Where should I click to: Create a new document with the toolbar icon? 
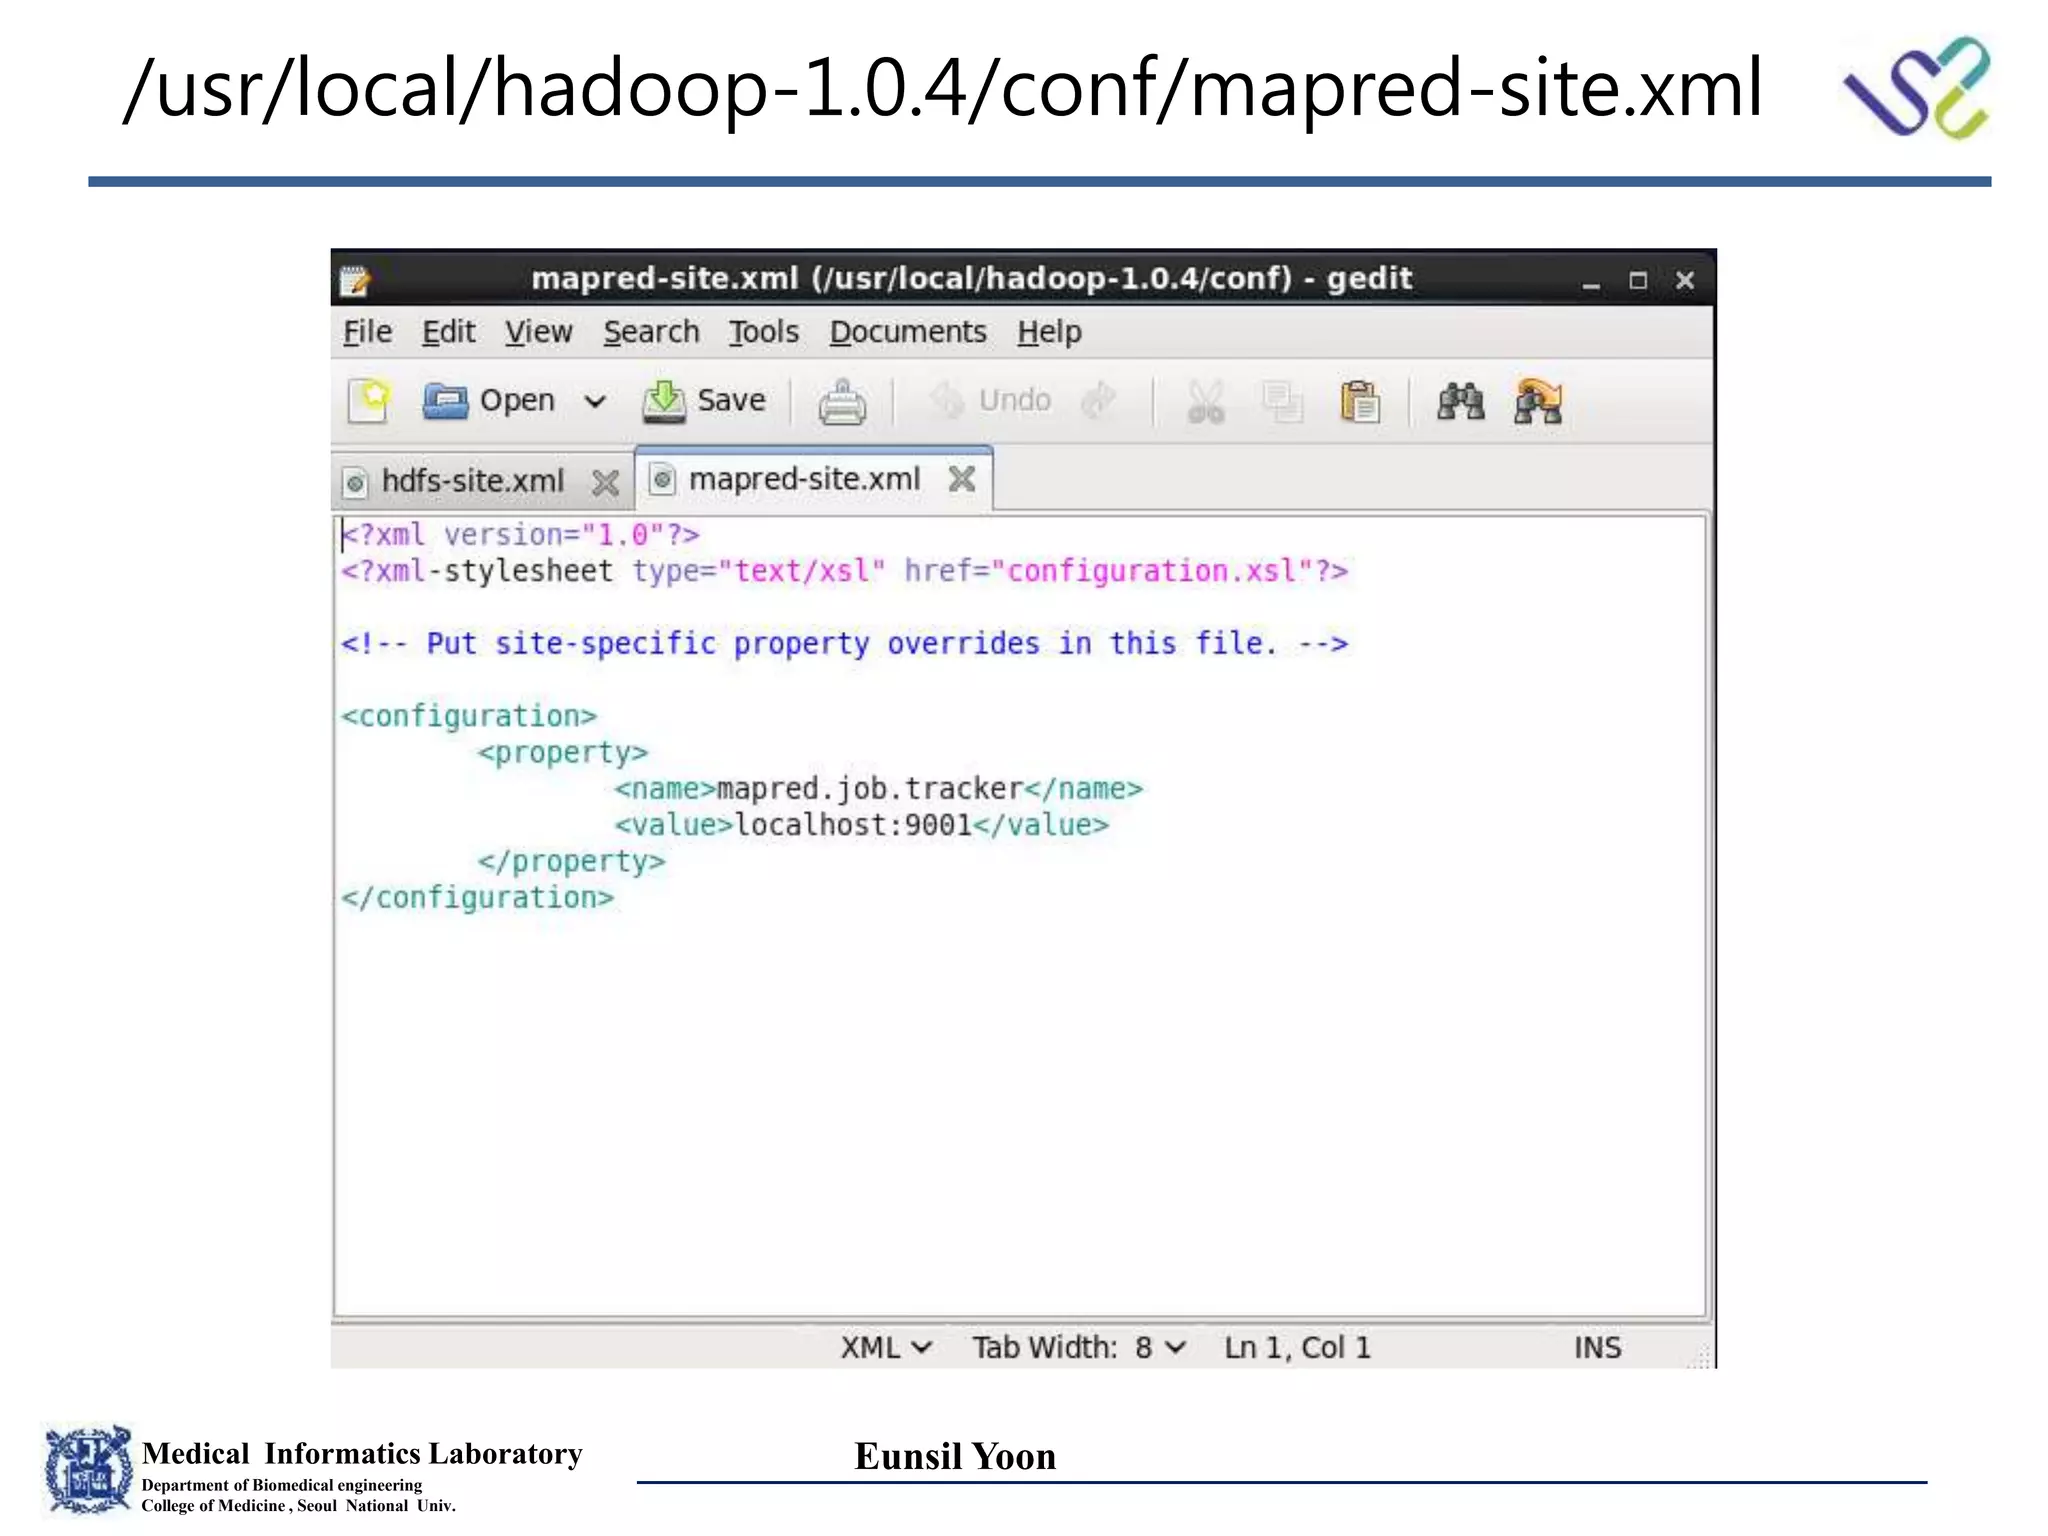tap(369, 402)
